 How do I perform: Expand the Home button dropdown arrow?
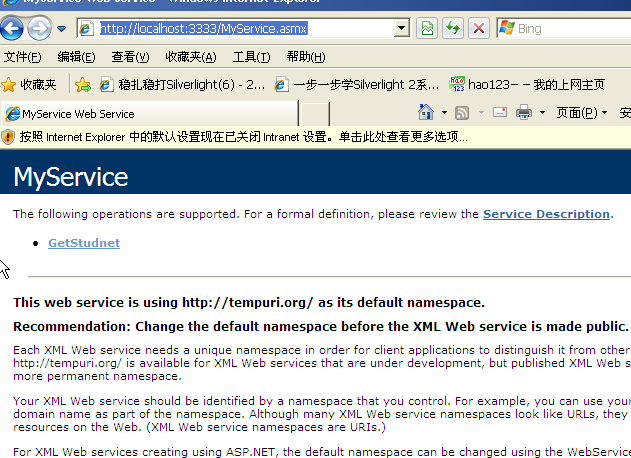[x=444, y=112]
